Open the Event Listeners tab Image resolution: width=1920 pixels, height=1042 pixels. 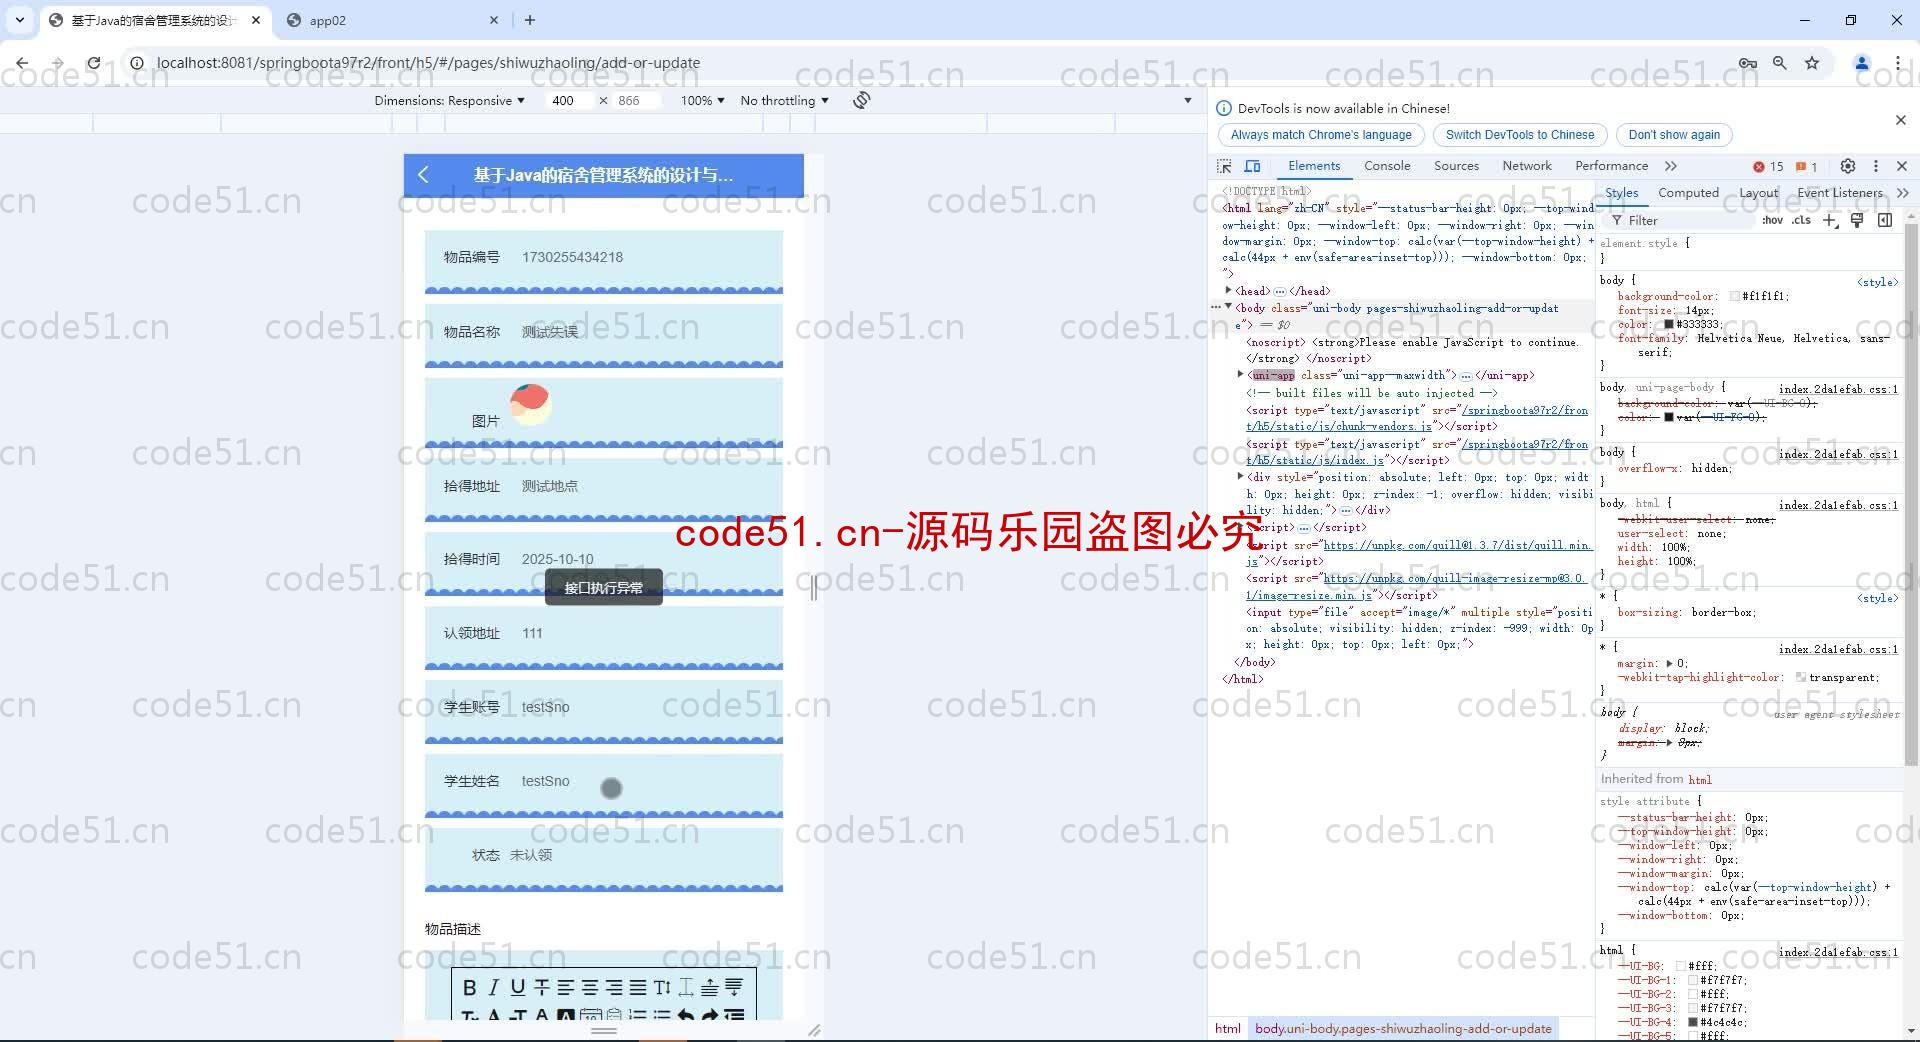pos(1839,193)
